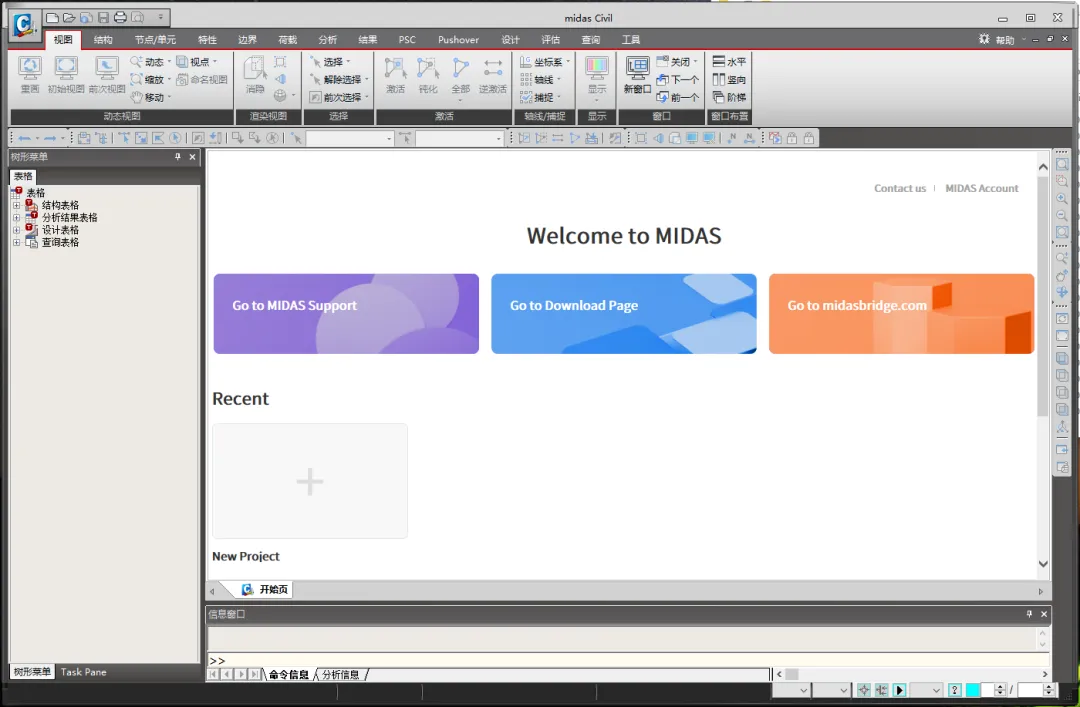Select the 开始页 document tab
Image resolution: width=1080 pixels, height=707 pixels.
[266, 589]
